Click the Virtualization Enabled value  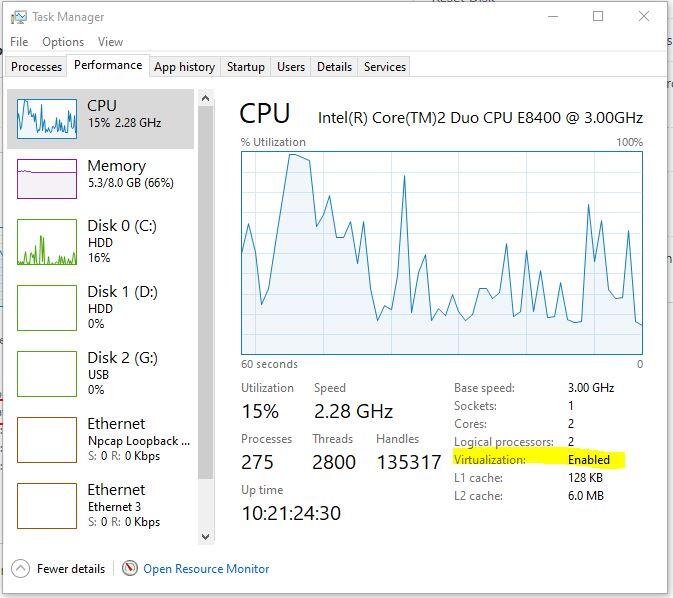pyautogui.click(x=589, y=460)
